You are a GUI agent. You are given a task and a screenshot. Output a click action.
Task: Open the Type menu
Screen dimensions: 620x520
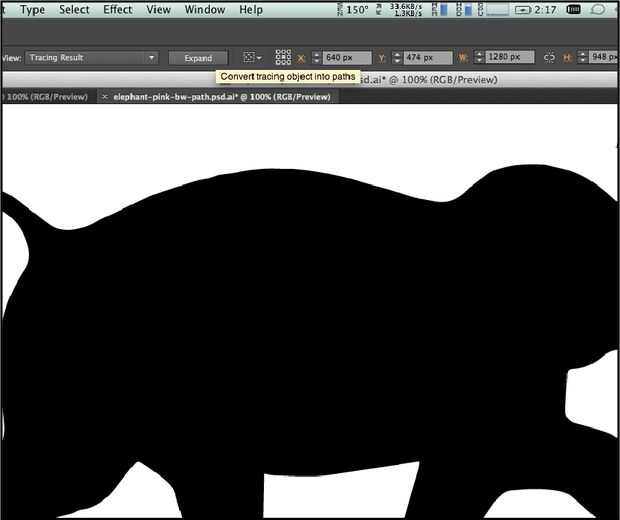pos(32,10)
